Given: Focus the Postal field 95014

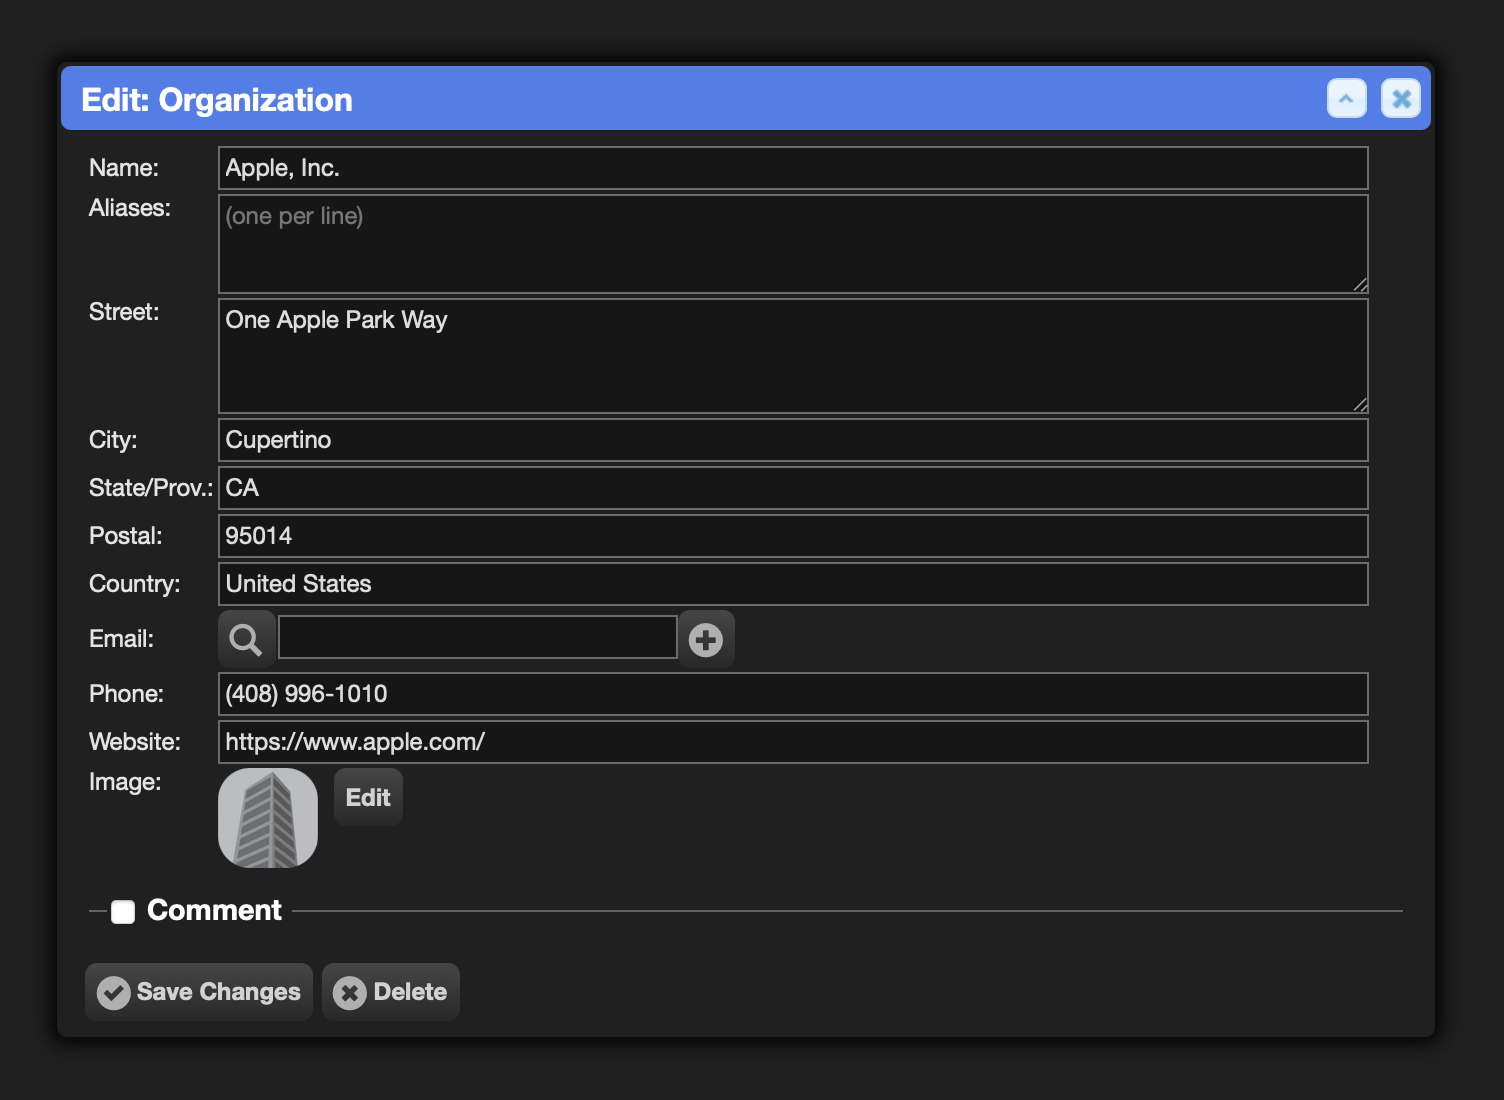Looking at the screenshot, I should (x=793, y=536).
